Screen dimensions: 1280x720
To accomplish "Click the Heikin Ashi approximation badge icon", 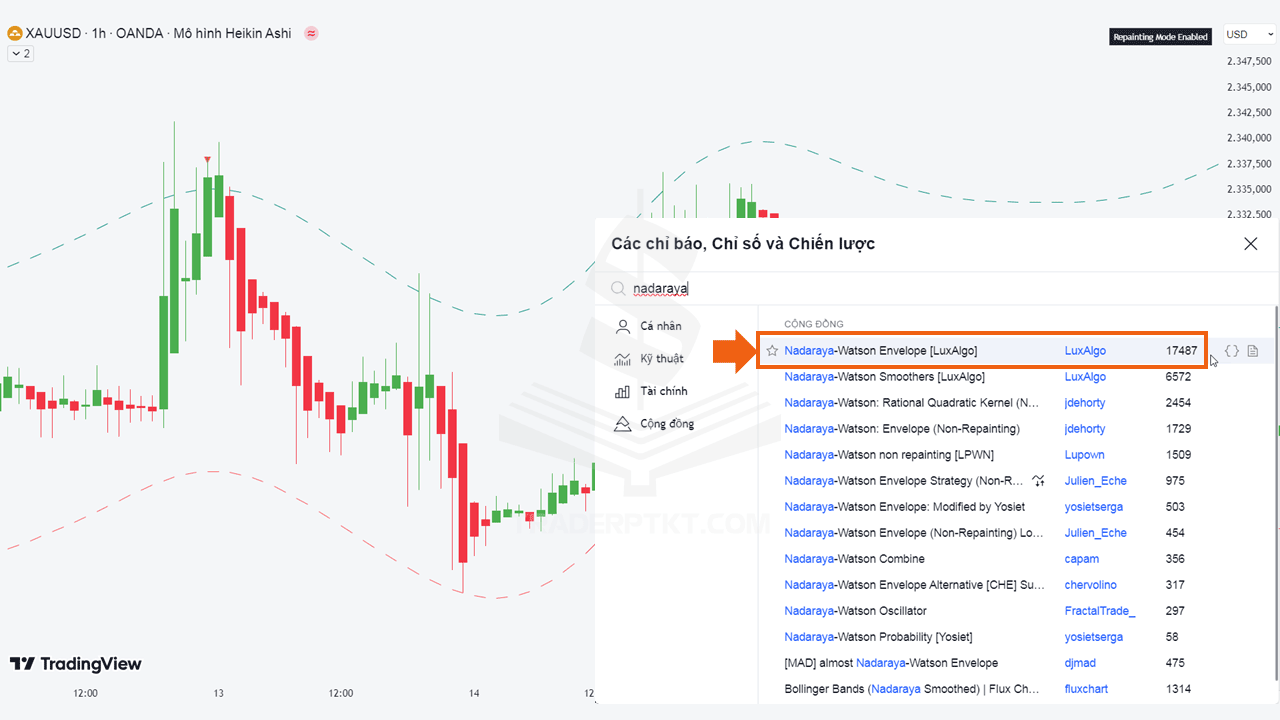I will click(311, 34).
